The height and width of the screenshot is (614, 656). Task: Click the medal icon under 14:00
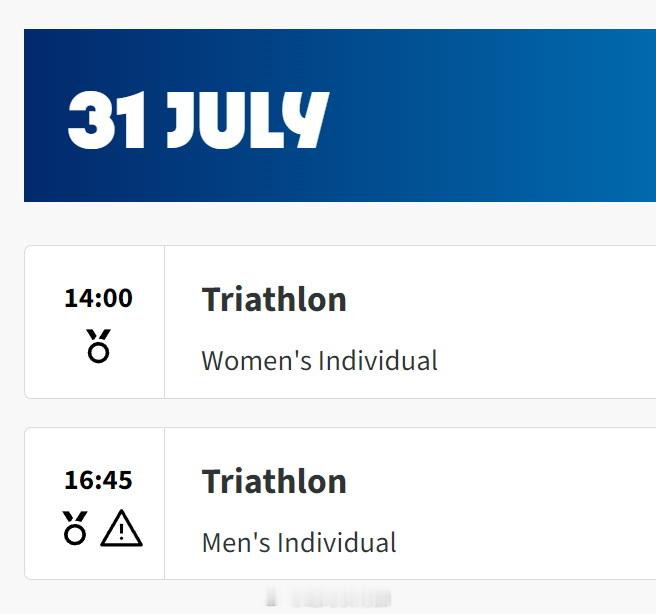(98, 346)
